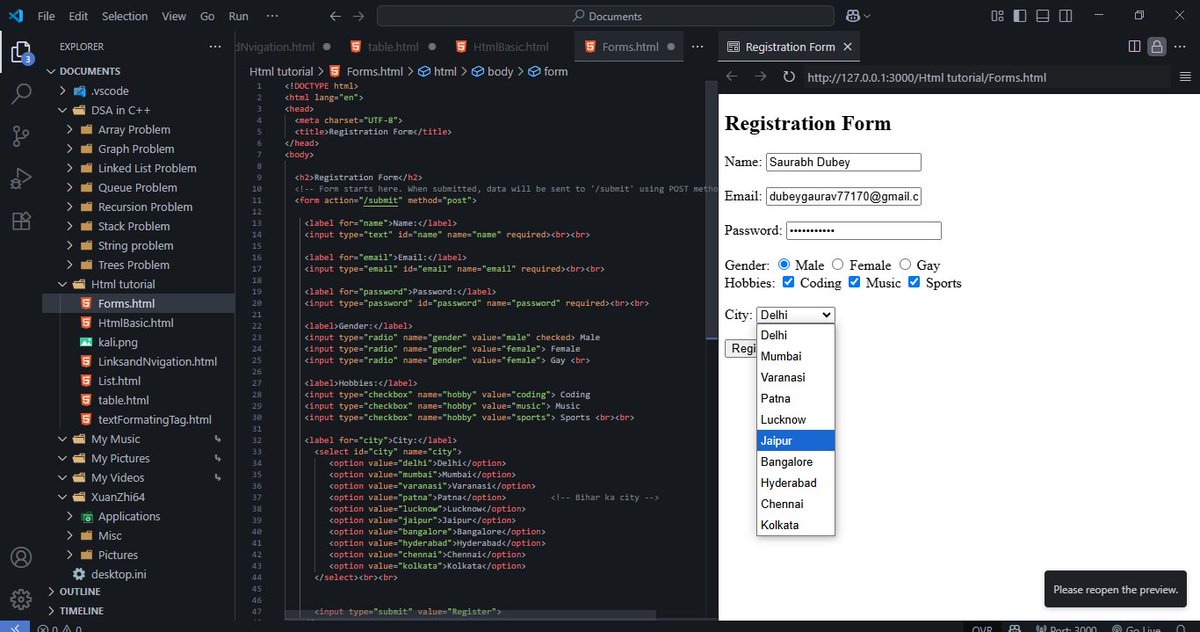Open the Extensions view
1200x632 pixels.
[x=21, y=222]
